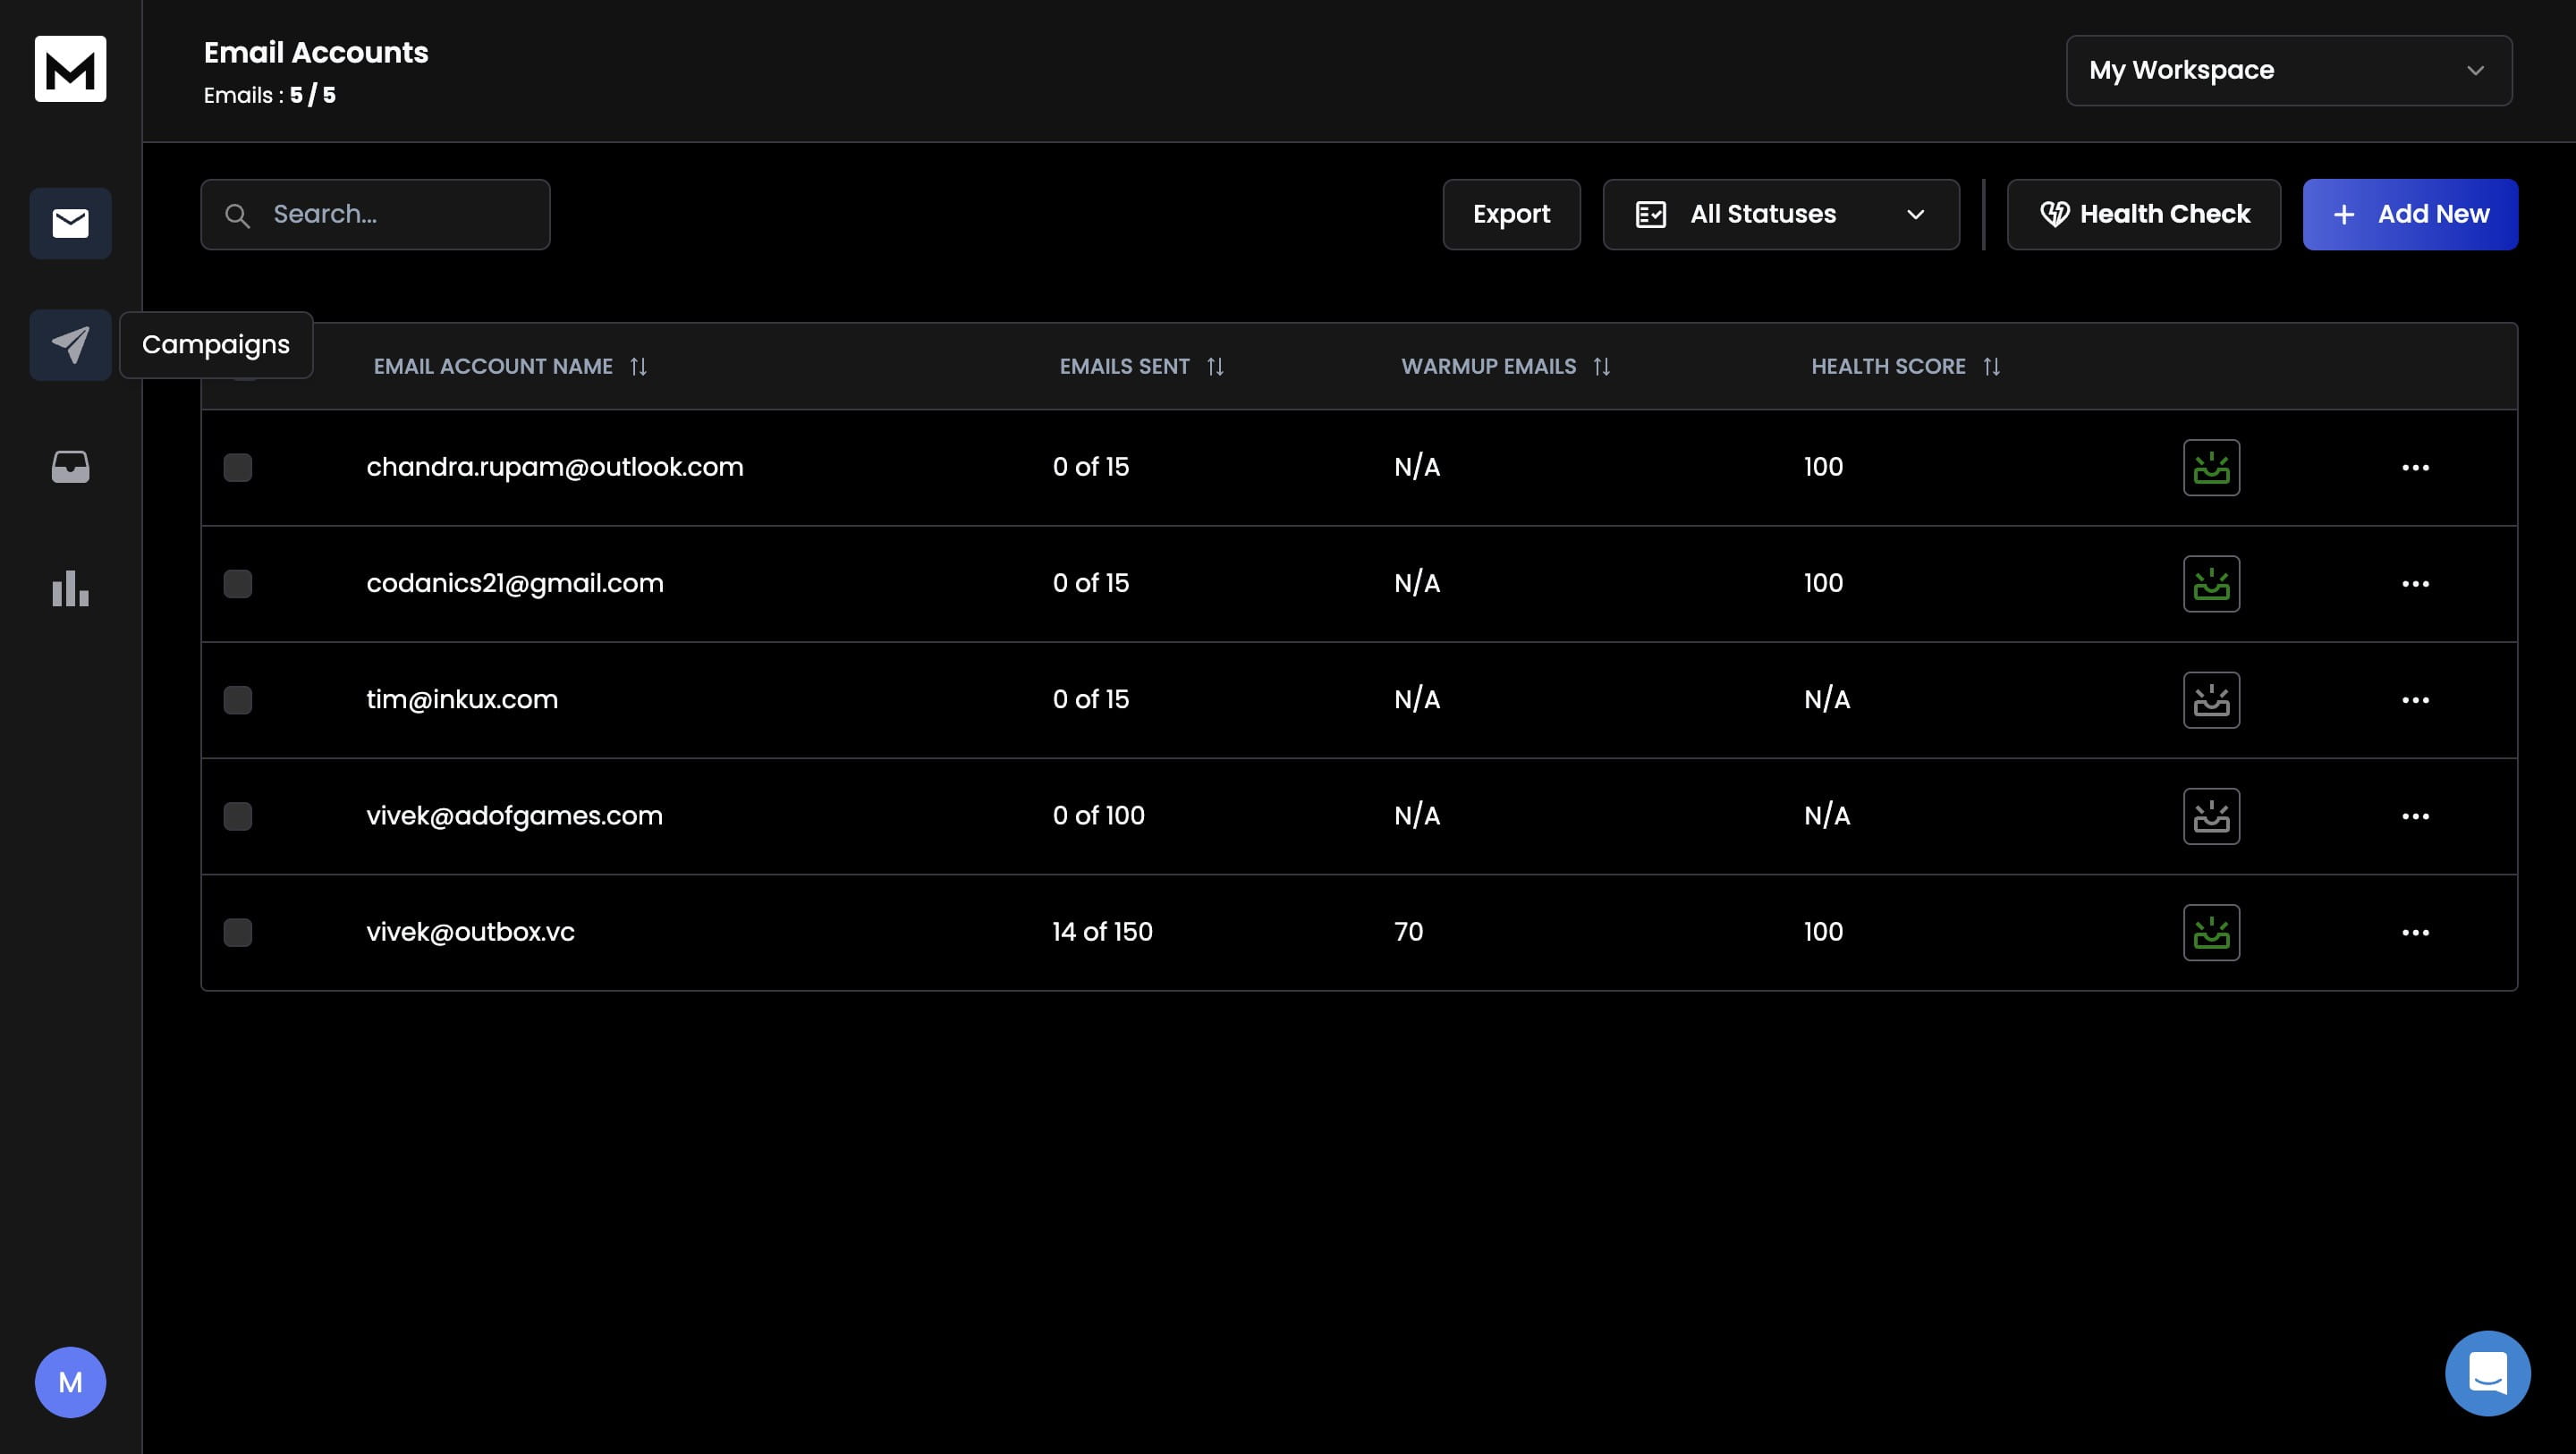Open the chat support bubble
Screen dimensions: 2576x1454
[x=2487, y=1373]
